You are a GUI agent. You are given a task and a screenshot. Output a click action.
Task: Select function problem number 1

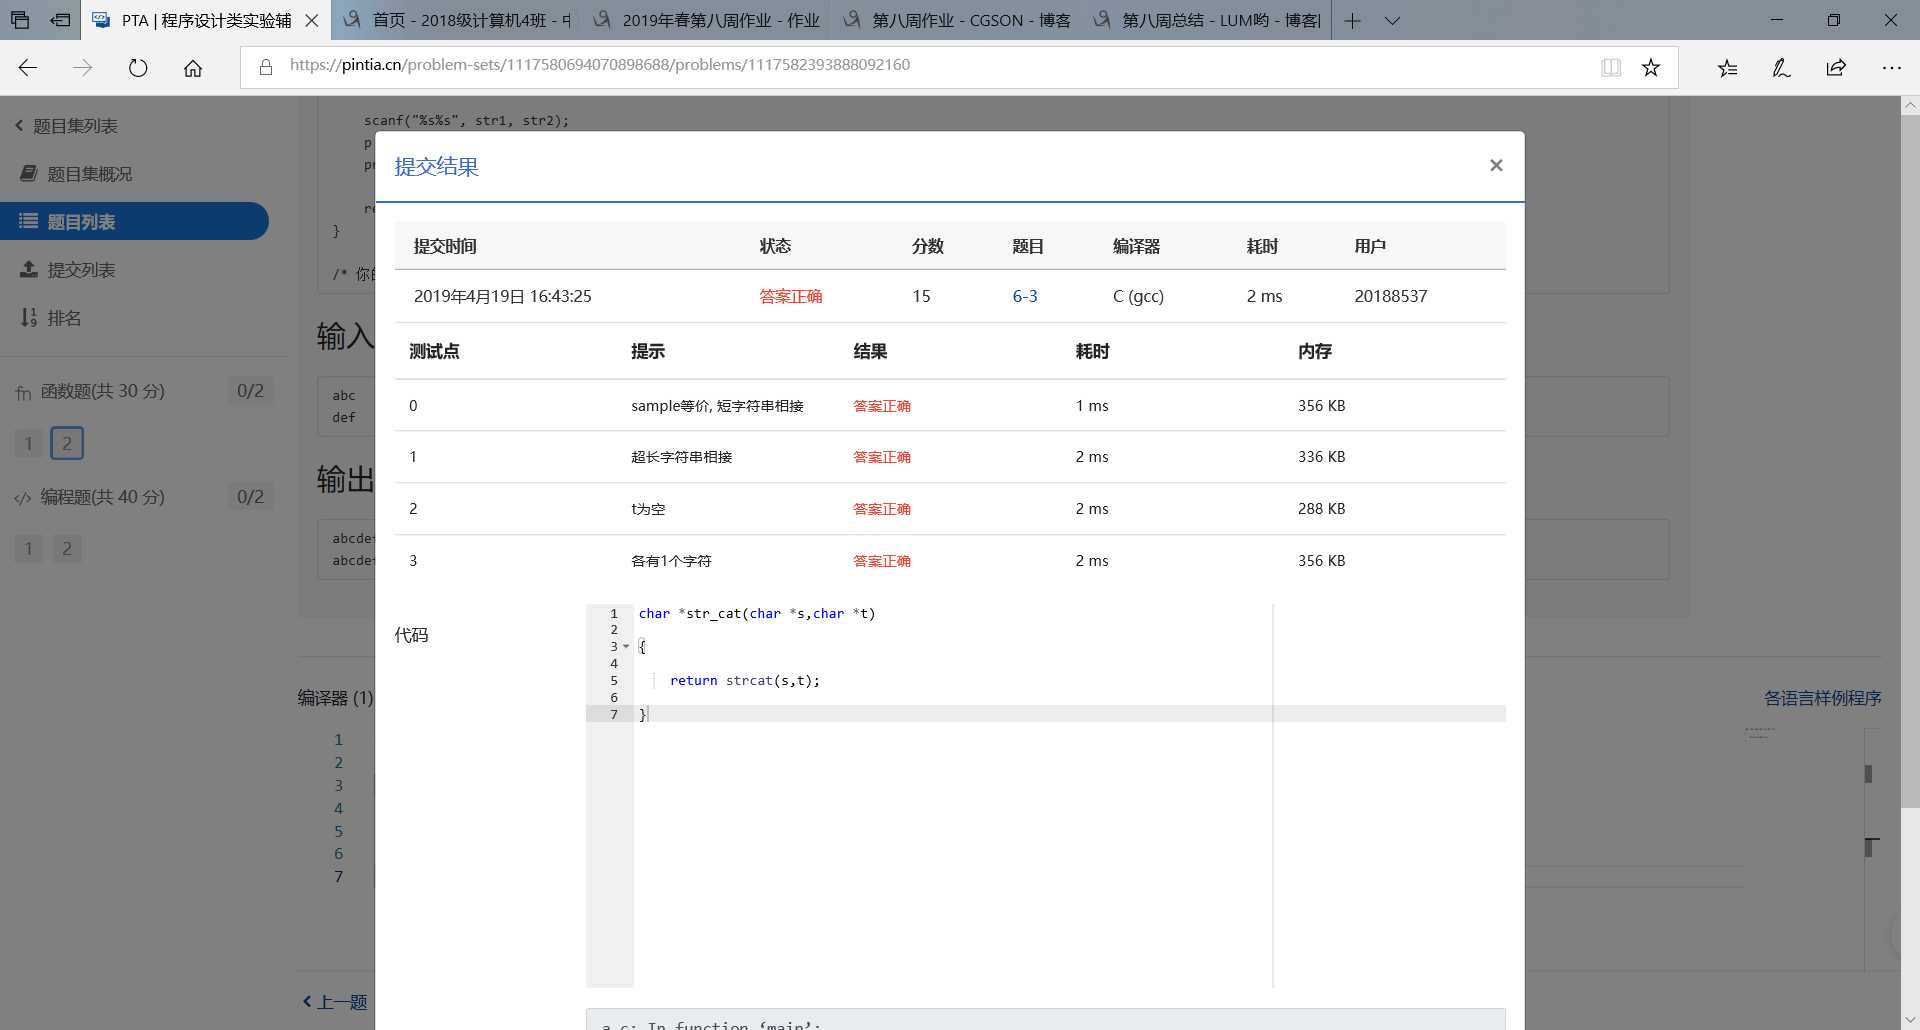tap(29, 443)
